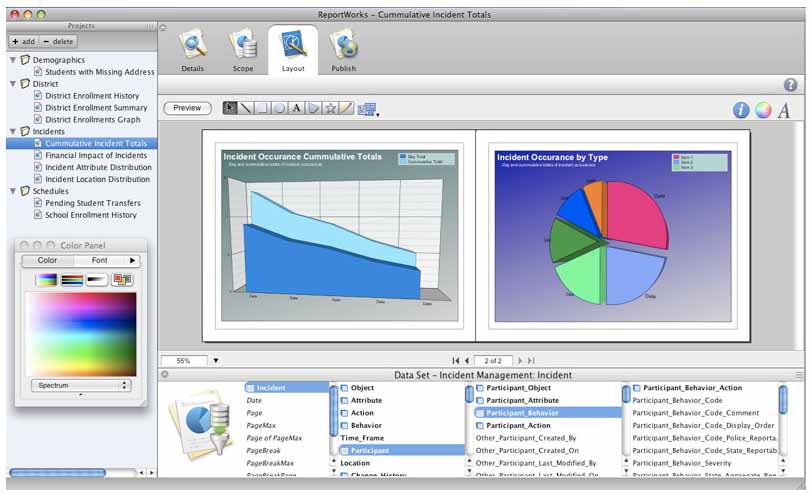Open District Enrollments Graph report
Image resolution: width=812 pixels, height=493 pixels.
pos(87,120)
